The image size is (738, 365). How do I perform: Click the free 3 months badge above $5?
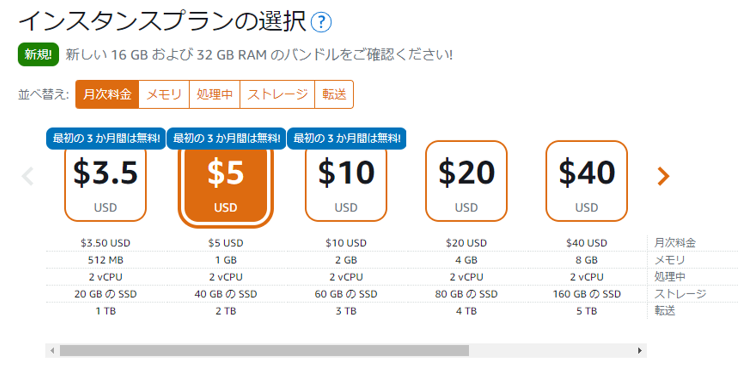click(x=226, y=139)
